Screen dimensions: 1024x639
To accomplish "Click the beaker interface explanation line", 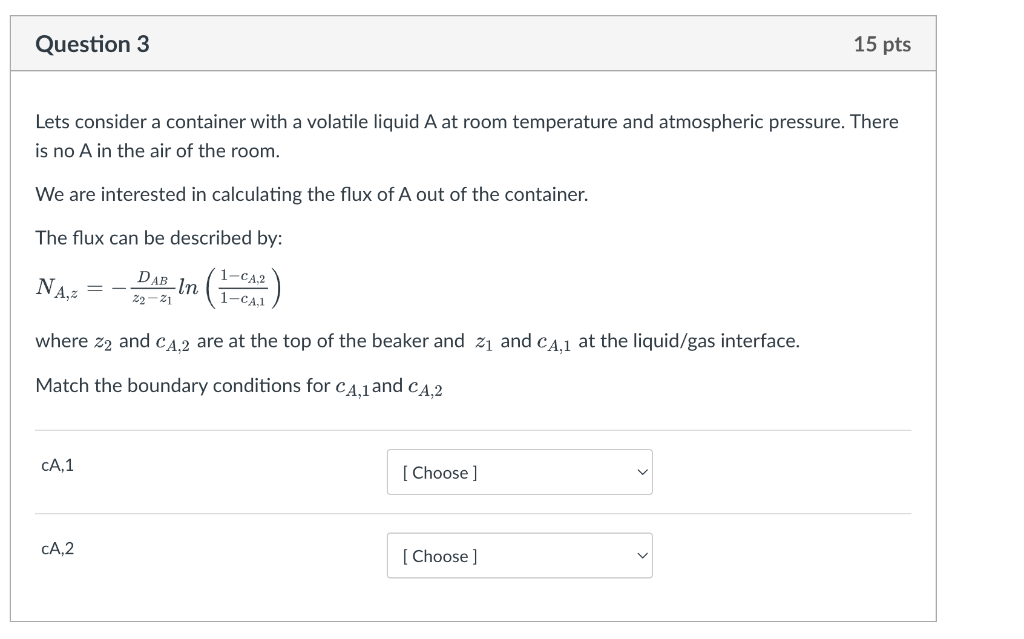I will pyautogui.click(x=416, y=340).
